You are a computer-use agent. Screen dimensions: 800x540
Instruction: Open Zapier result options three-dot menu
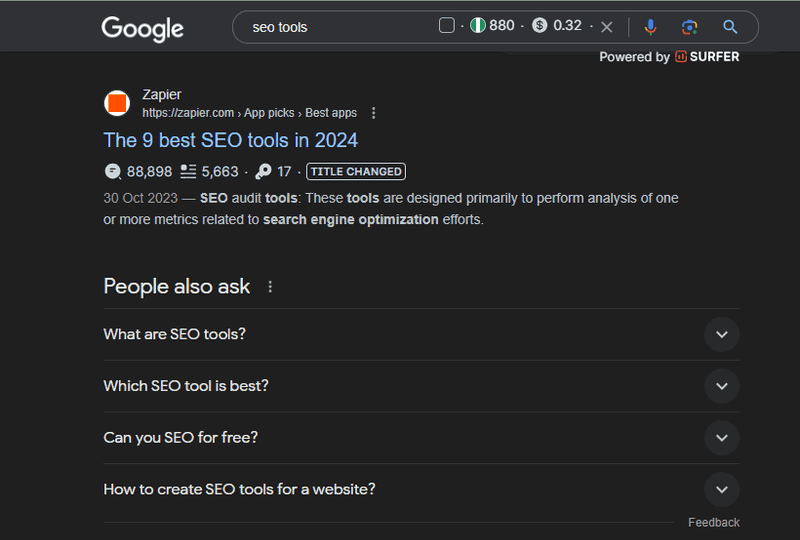point(373,113)
